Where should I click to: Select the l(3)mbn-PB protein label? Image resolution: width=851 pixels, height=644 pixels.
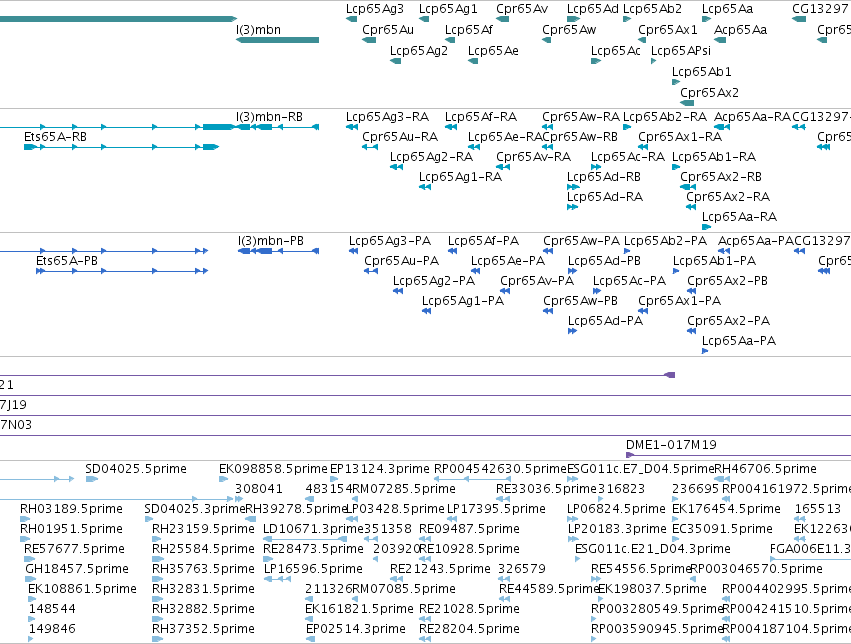[x=271, y=241]
